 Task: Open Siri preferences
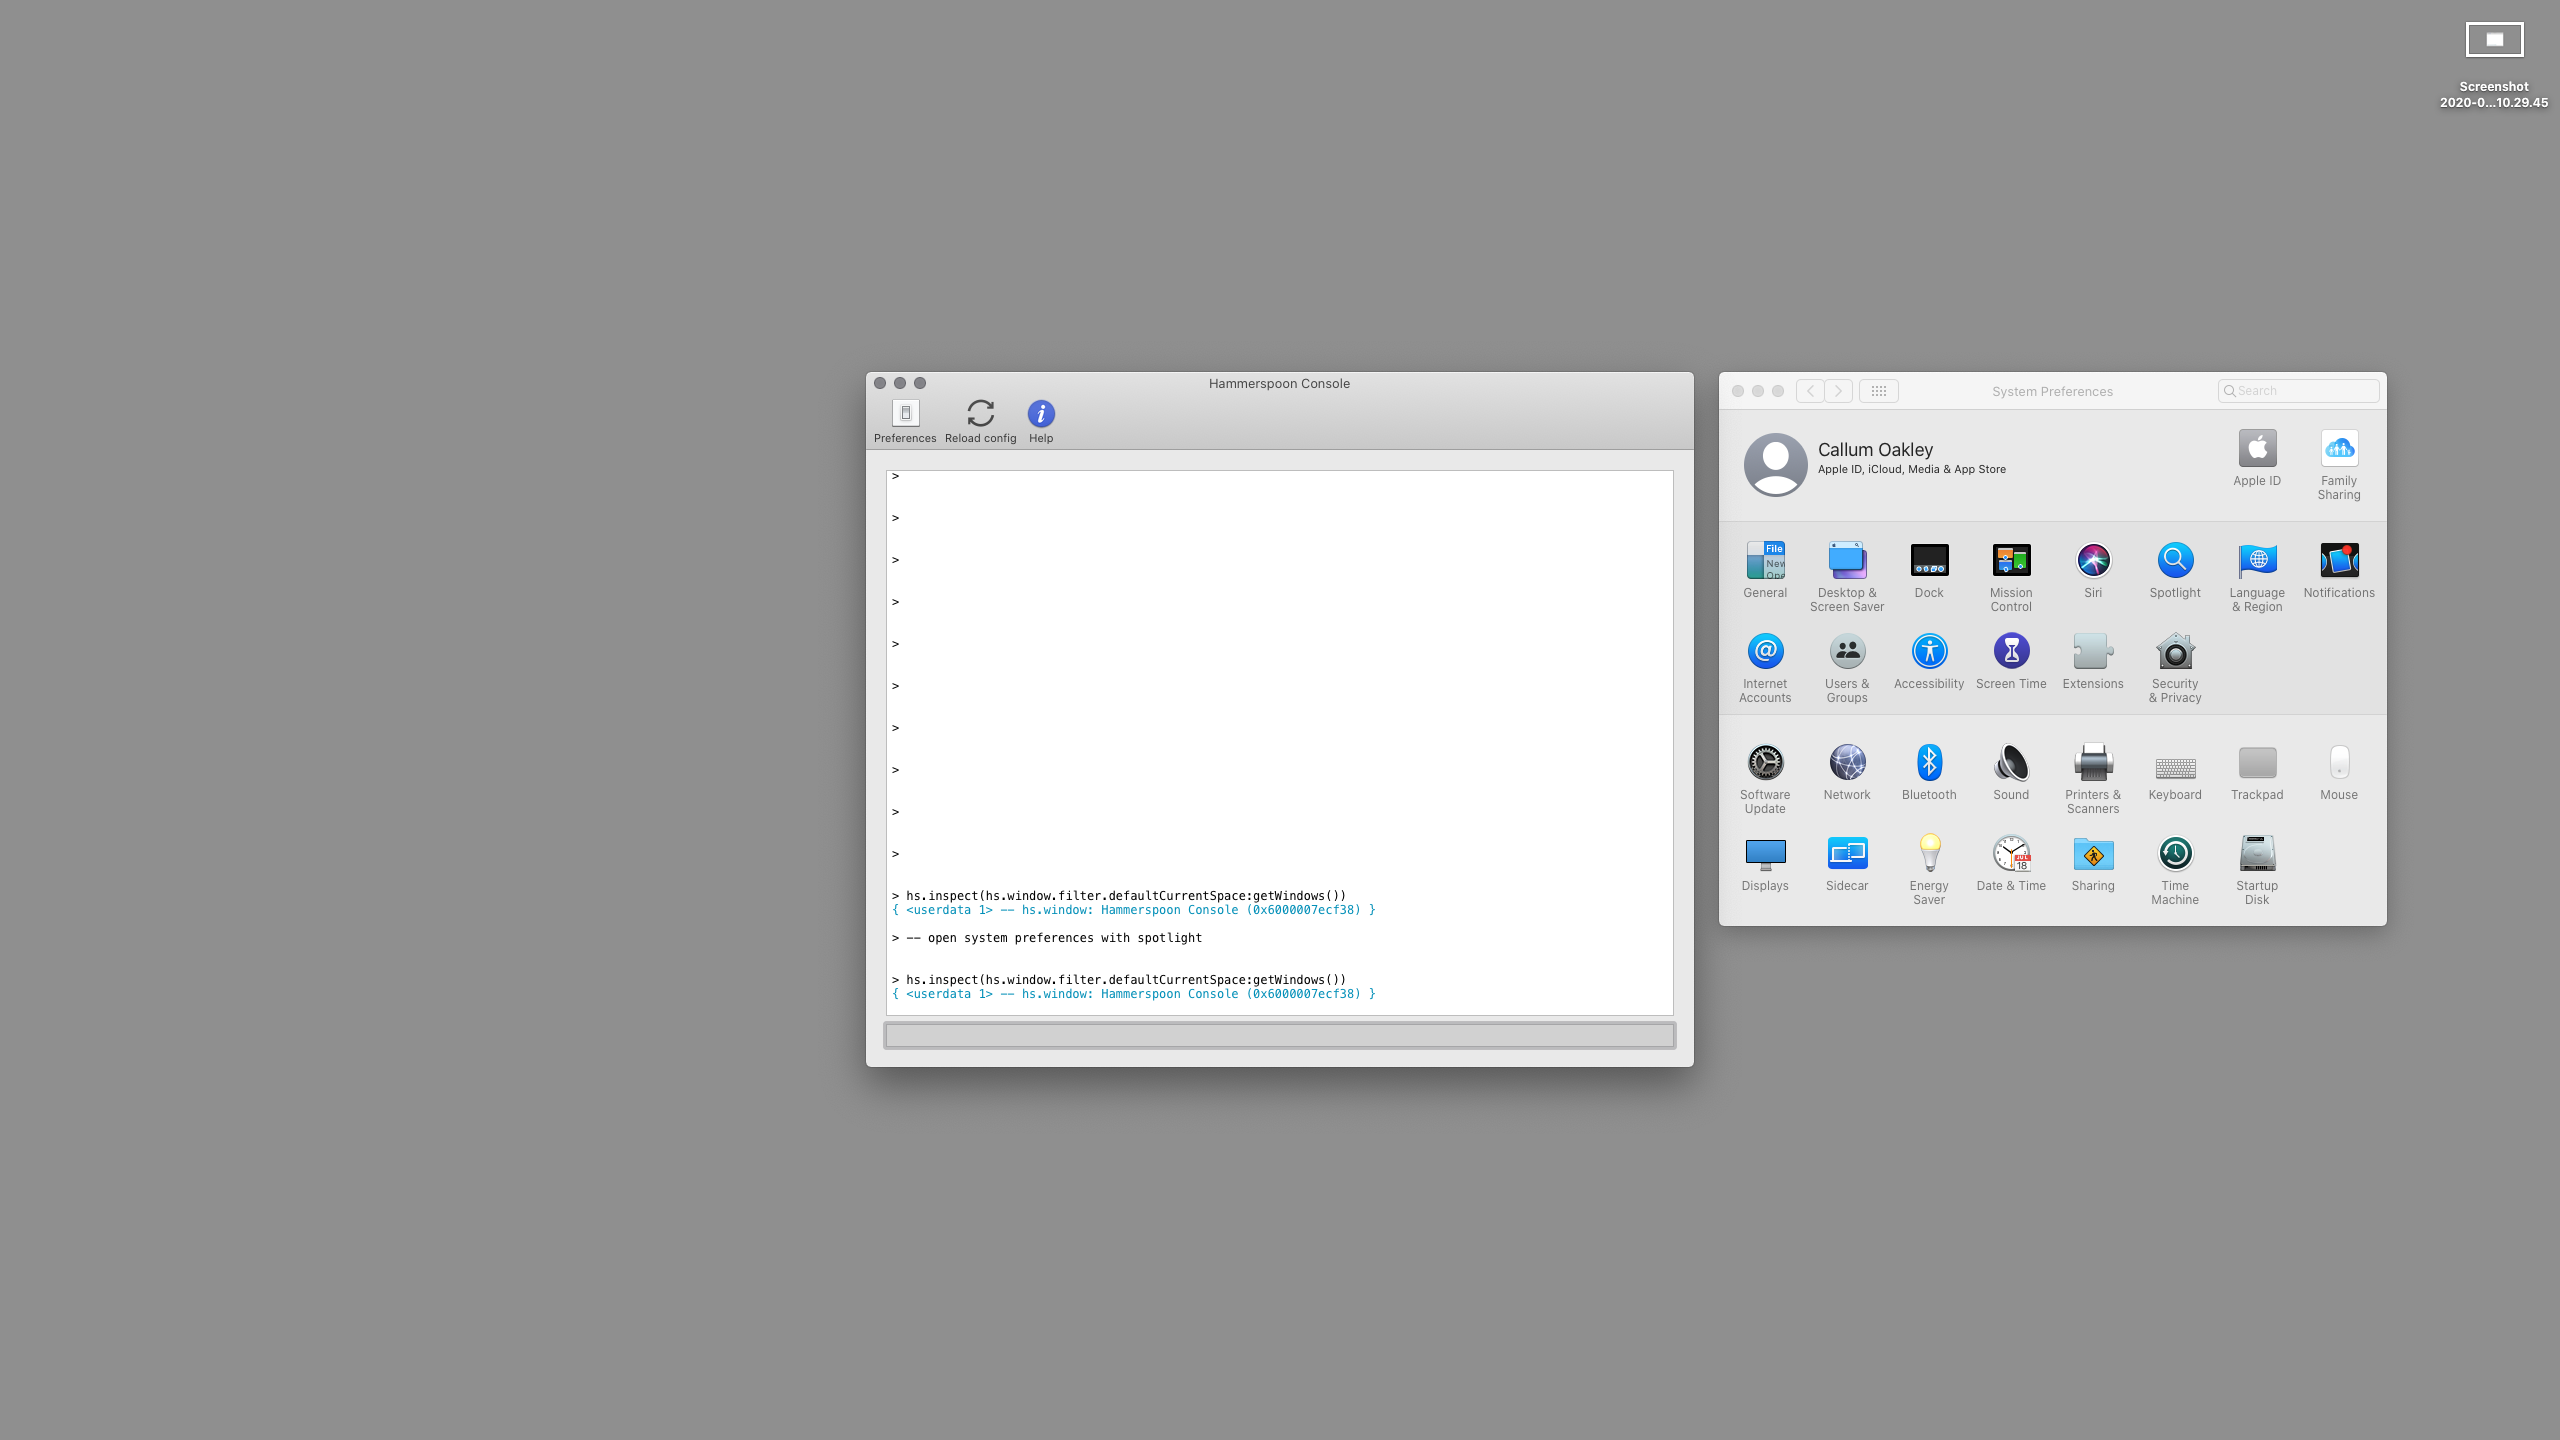point(2093,571)
